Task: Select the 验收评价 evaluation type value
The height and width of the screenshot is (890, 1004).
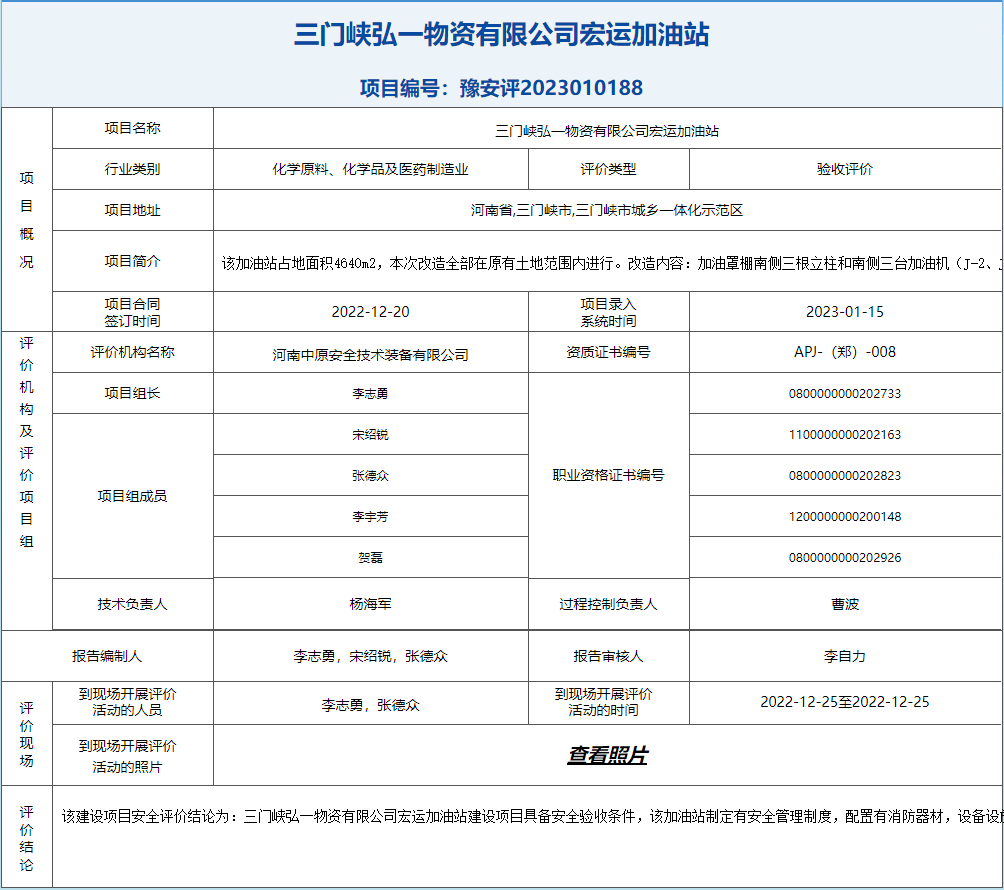Action: point(845,169)
